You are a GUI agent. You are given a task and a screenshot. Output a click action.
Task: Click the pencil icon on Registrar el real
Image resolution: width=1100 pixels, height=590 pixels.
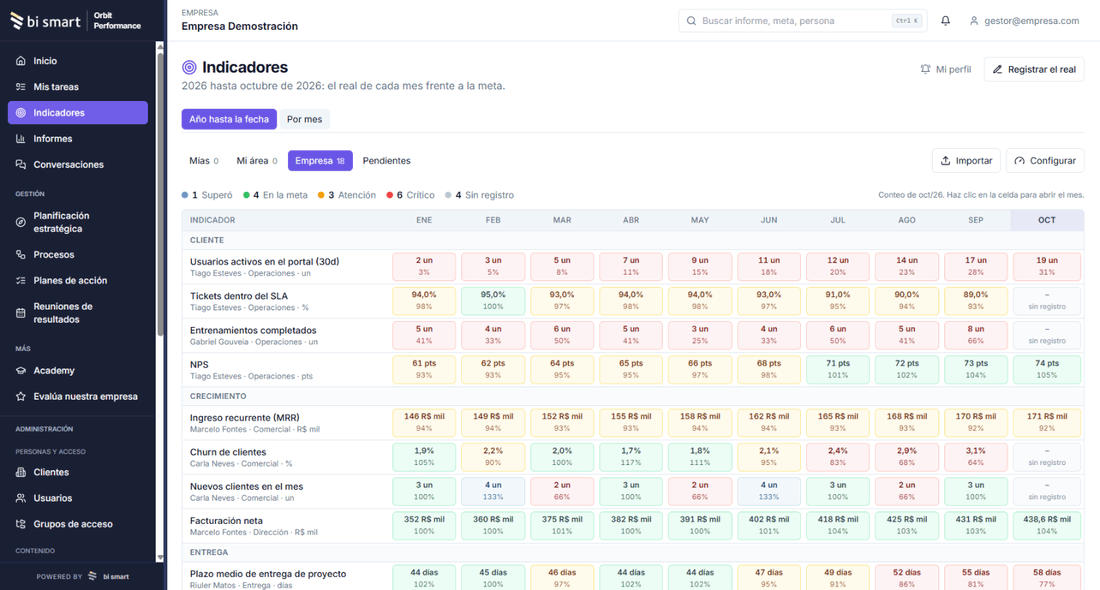tap(998, 69)
